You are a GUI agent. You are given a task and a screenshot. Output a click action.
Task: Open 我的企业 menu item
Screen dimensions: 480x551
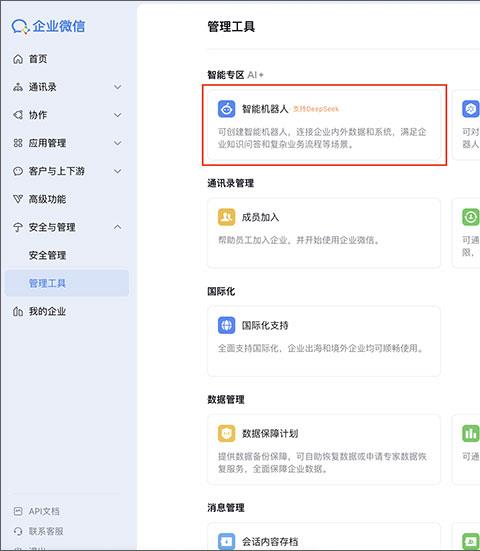47,311
